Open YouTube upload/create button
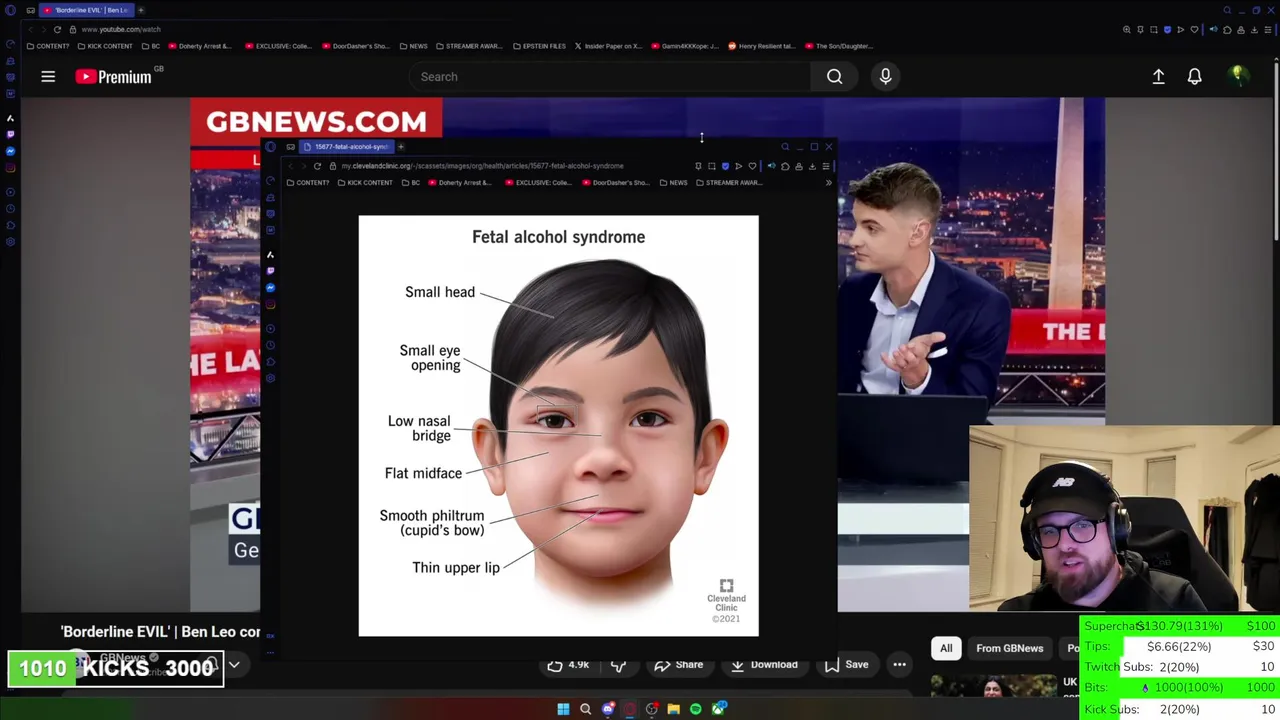1280x720 pixels. click(x=1158, y=76)
